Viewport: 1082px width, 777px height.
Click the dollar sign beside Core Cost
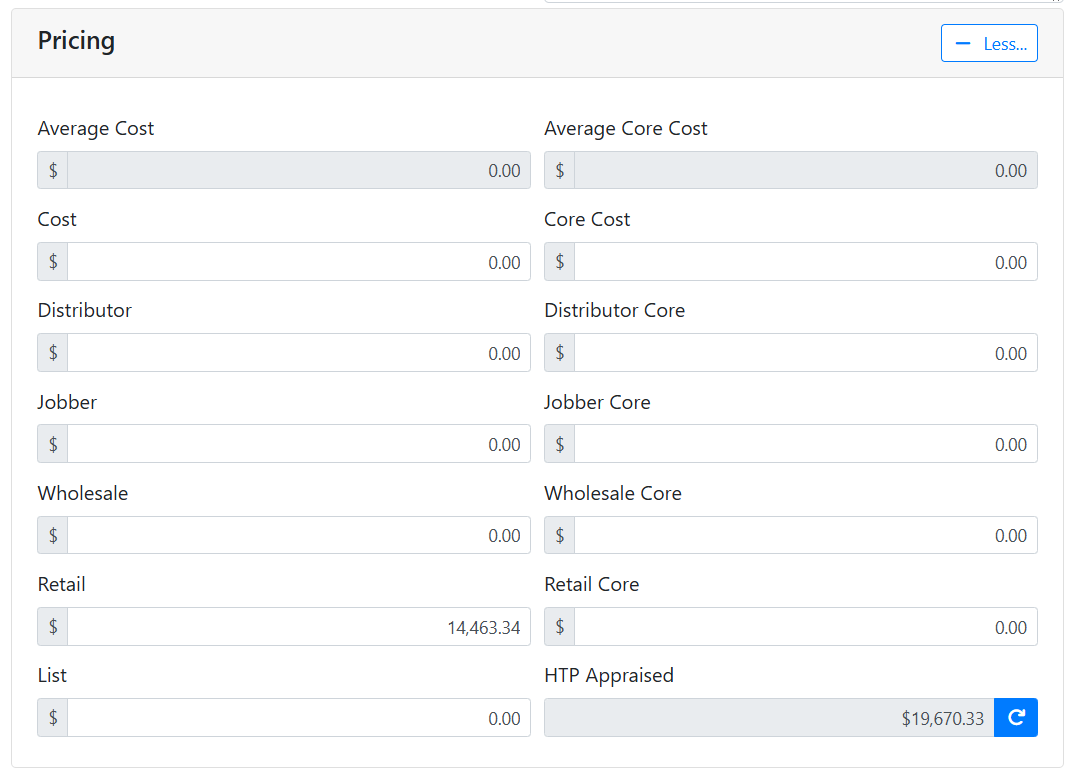point(560,262)
